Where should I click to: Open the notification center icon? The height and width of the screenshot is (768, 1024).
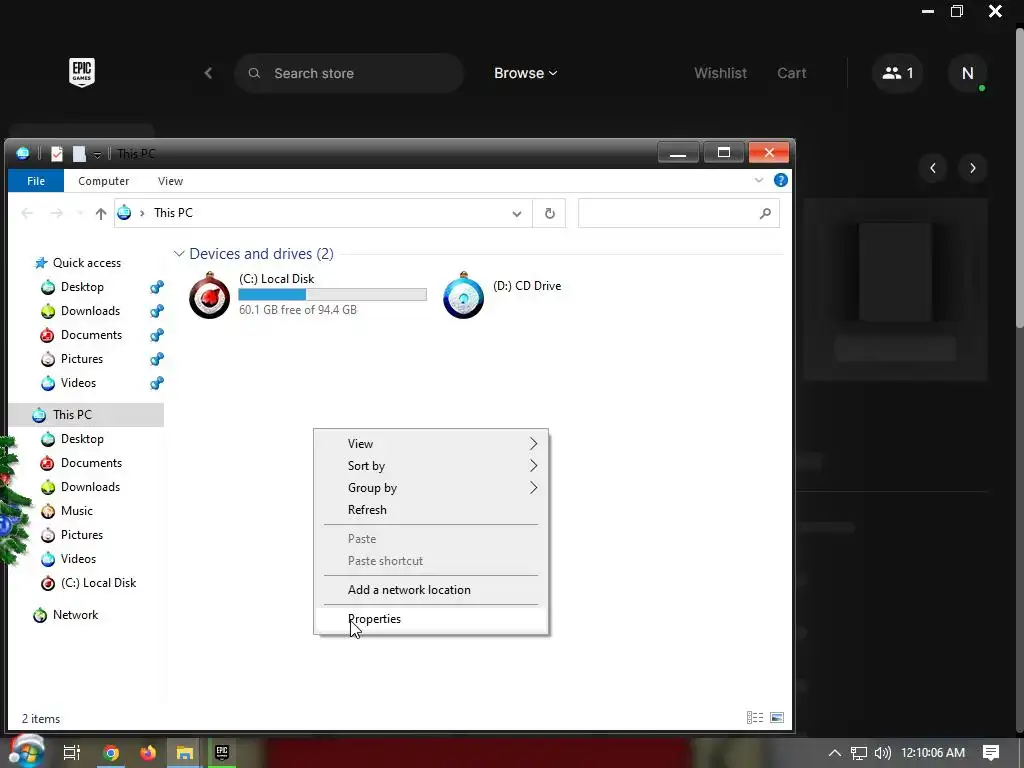[x=991, y=753]
